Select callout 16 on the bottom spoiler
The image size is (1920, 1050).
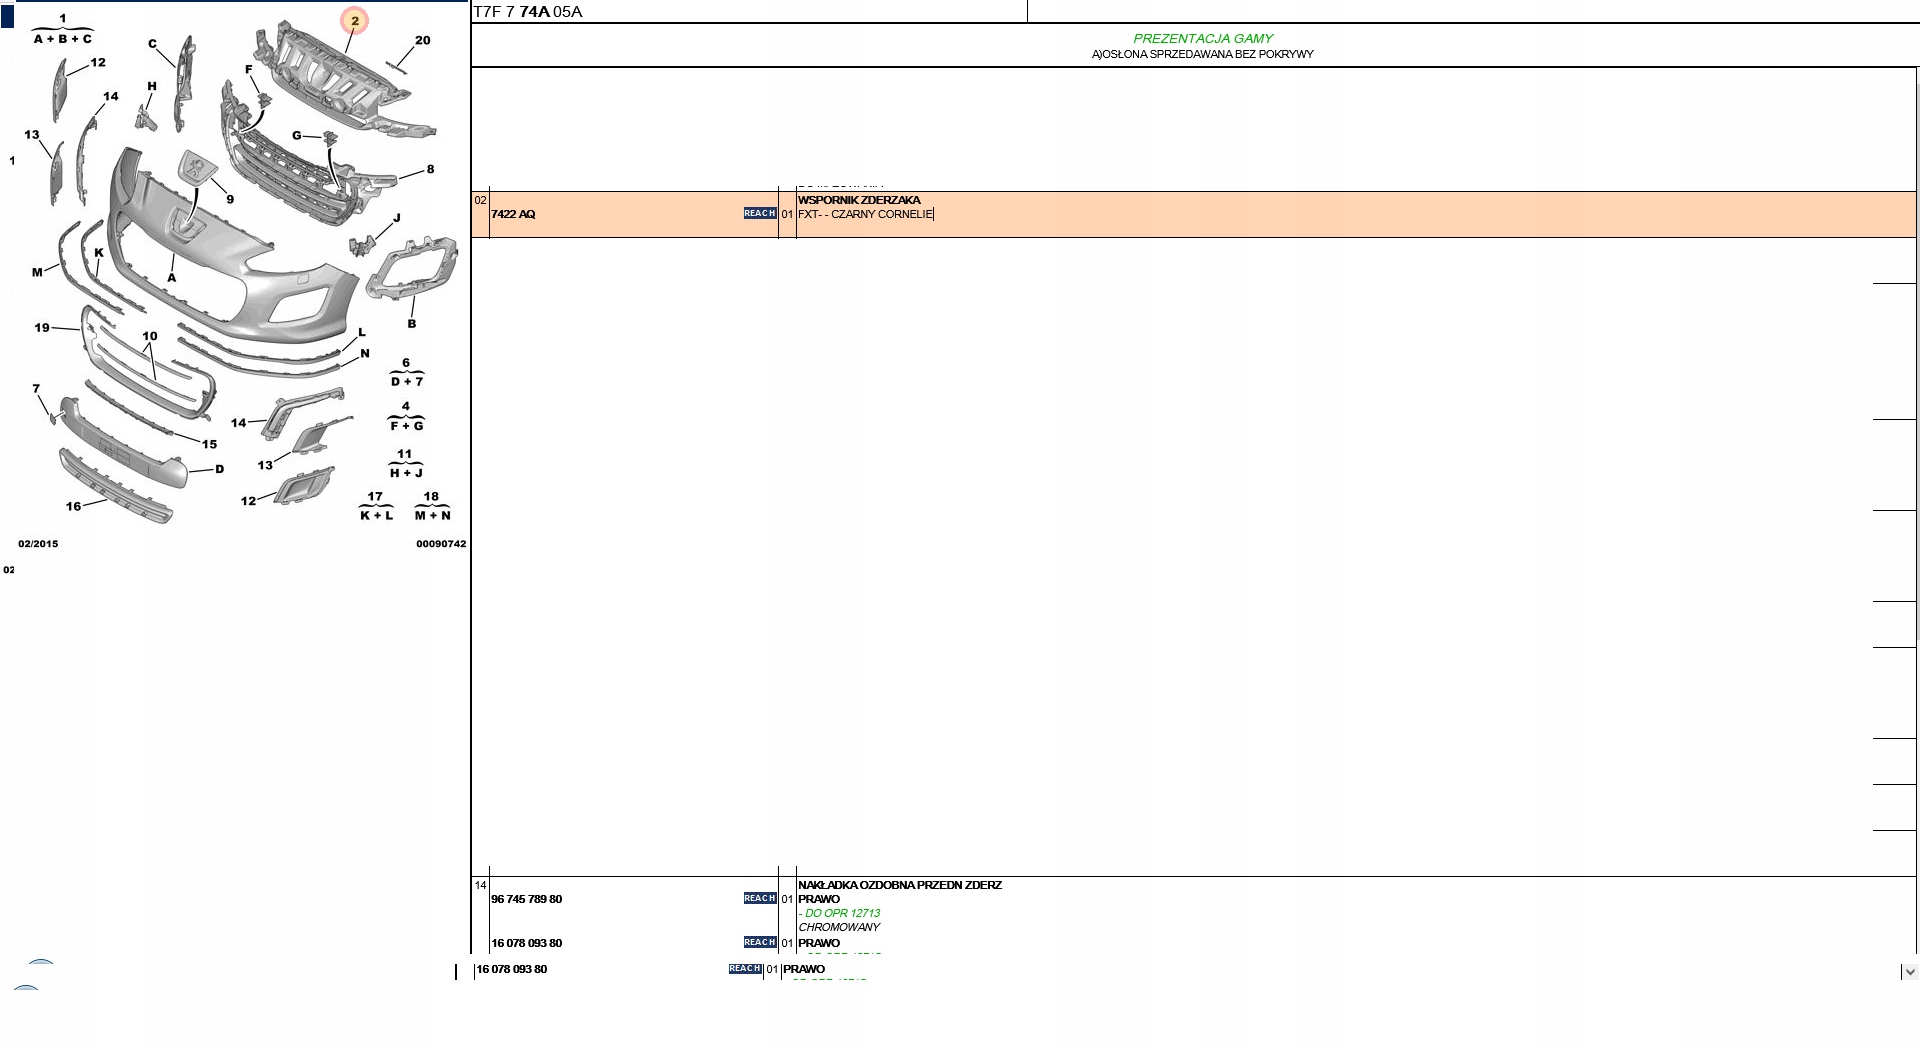(x=73, y=506)
